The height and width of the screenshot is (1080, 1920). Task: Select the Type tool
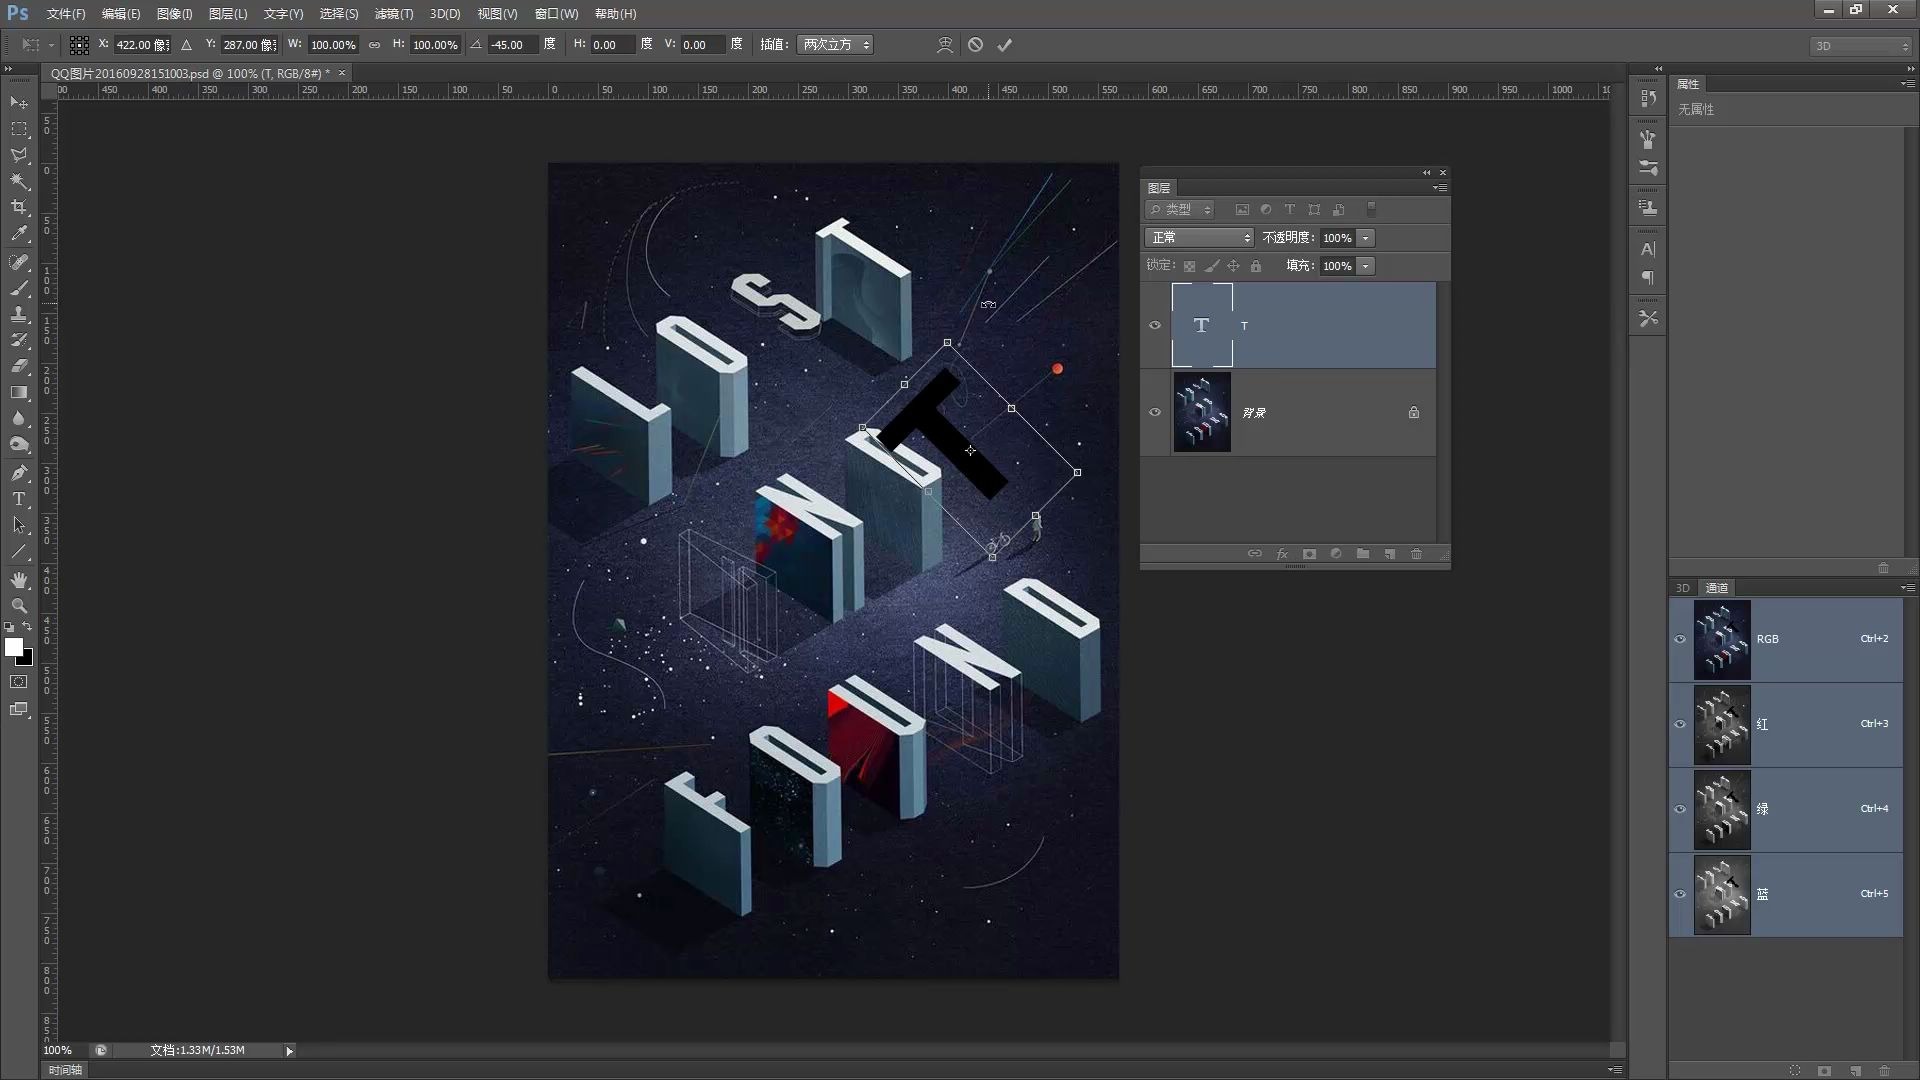point(18,500)
